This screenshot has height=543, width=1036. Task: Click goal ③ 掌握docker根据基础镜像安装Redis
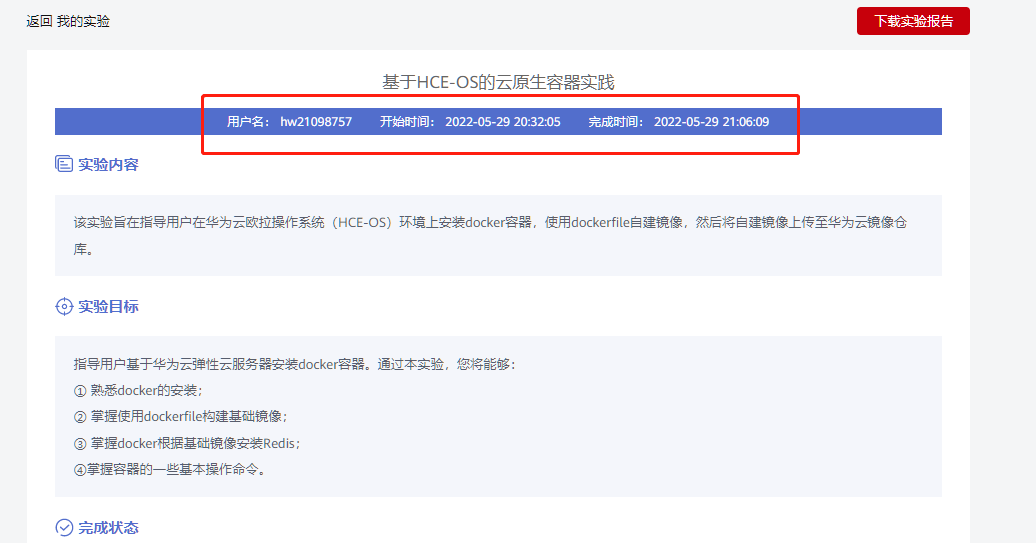pyautogui.click(x=187, y=443)
